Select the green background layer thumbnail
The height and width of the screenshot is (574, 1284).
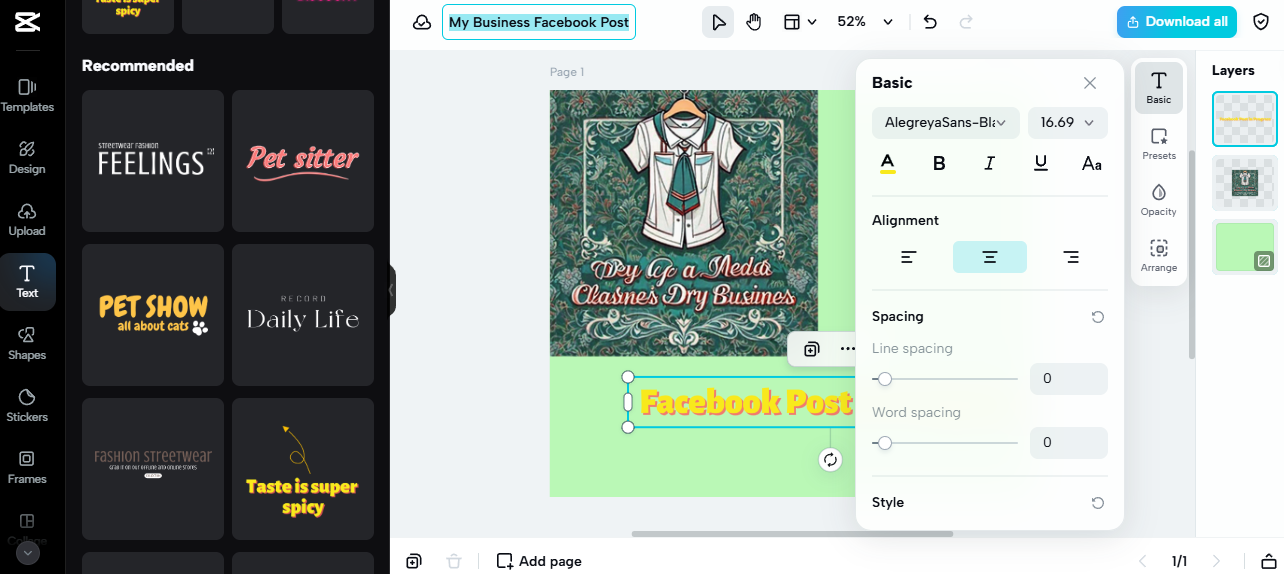(1245, 247)
